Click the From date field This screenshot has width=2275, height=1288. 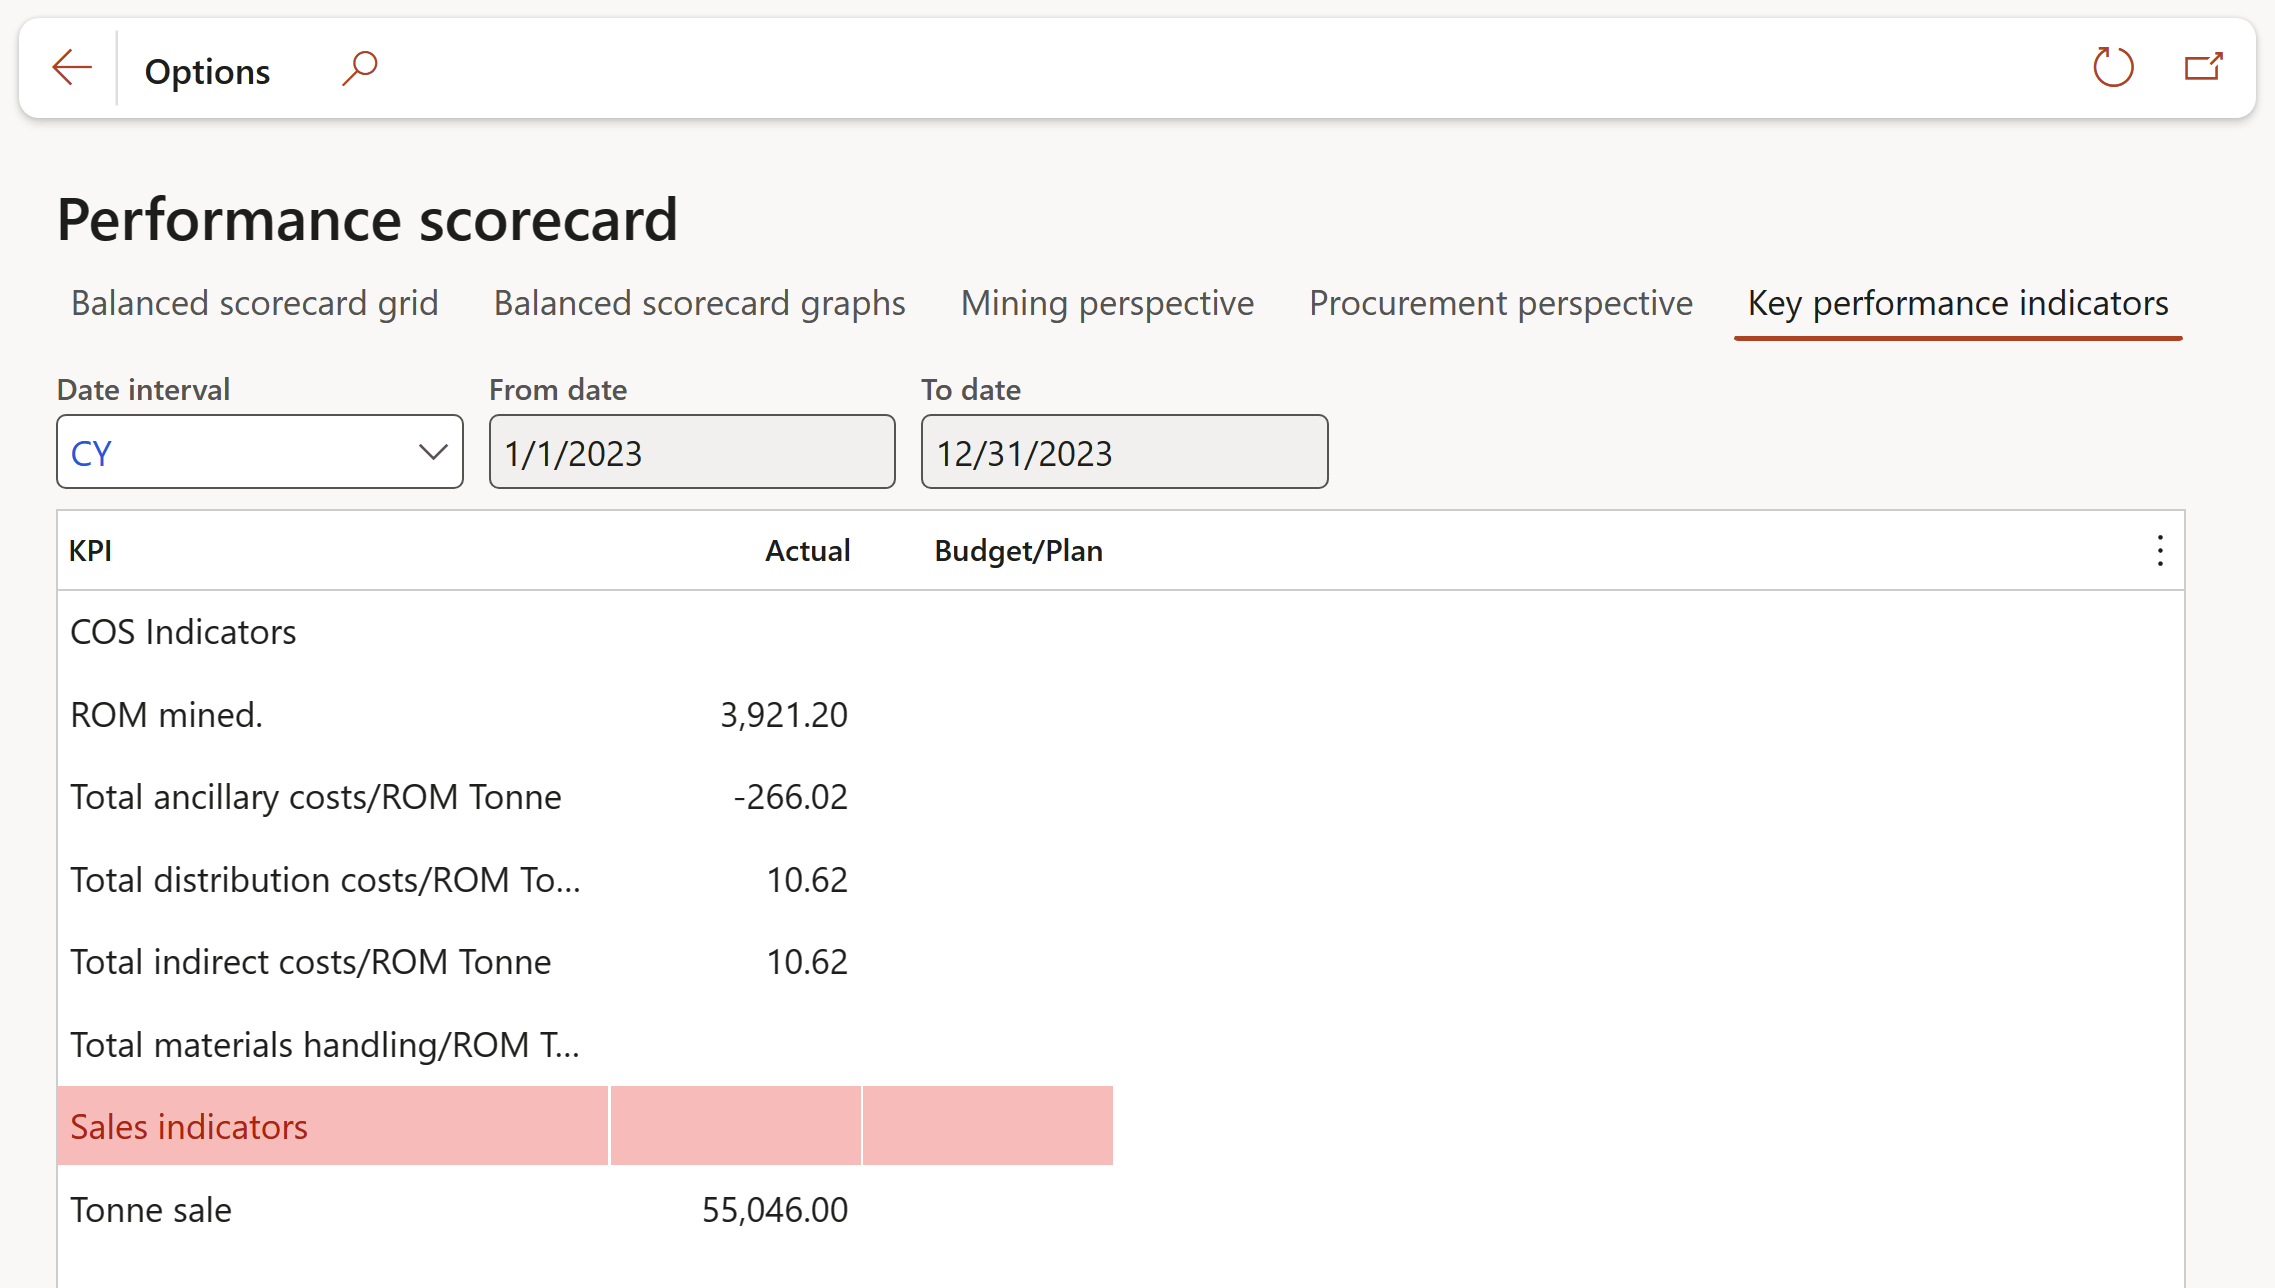692,452
